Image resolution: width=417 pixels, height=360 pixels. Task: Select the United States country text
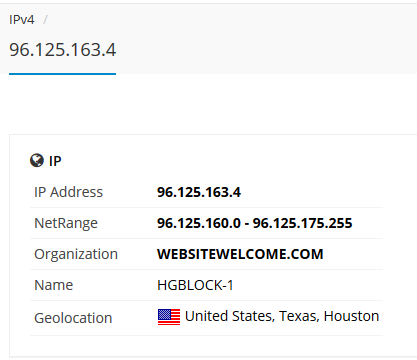click(230, 316)
